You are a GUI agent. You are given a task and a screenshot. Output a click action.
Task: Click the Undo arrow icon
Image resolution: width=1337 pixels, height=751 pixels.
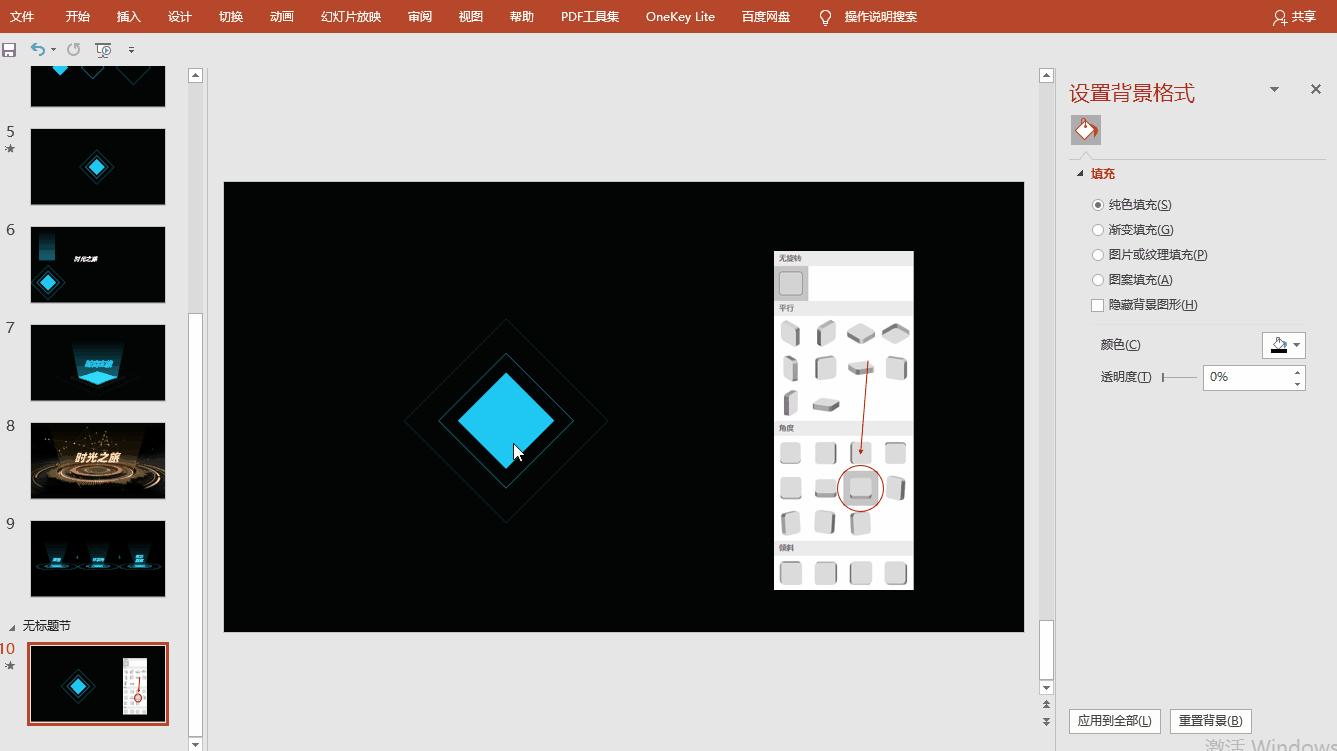point(37,49)
